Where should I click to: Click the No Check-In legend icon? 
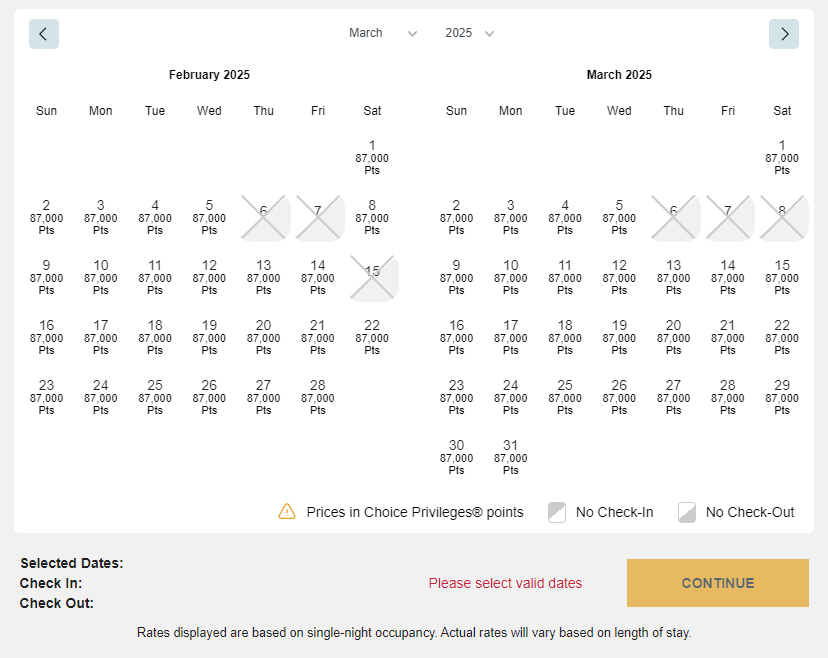pyautogui.click(x=556, y=511)
